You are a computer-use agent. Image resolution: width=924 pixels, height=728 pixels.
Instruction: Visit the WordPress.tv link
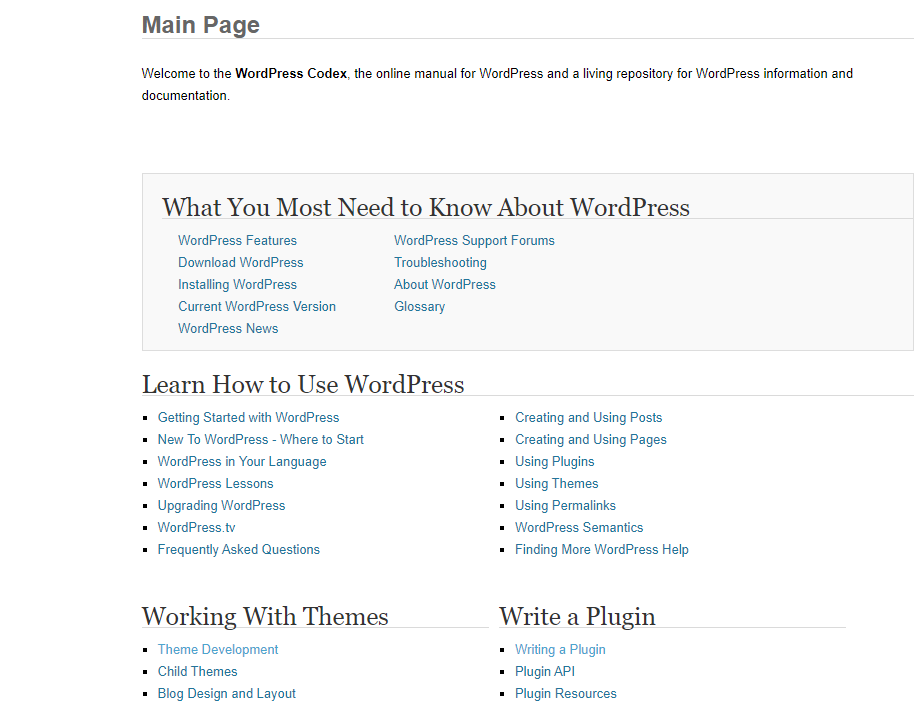click(196, 528)
